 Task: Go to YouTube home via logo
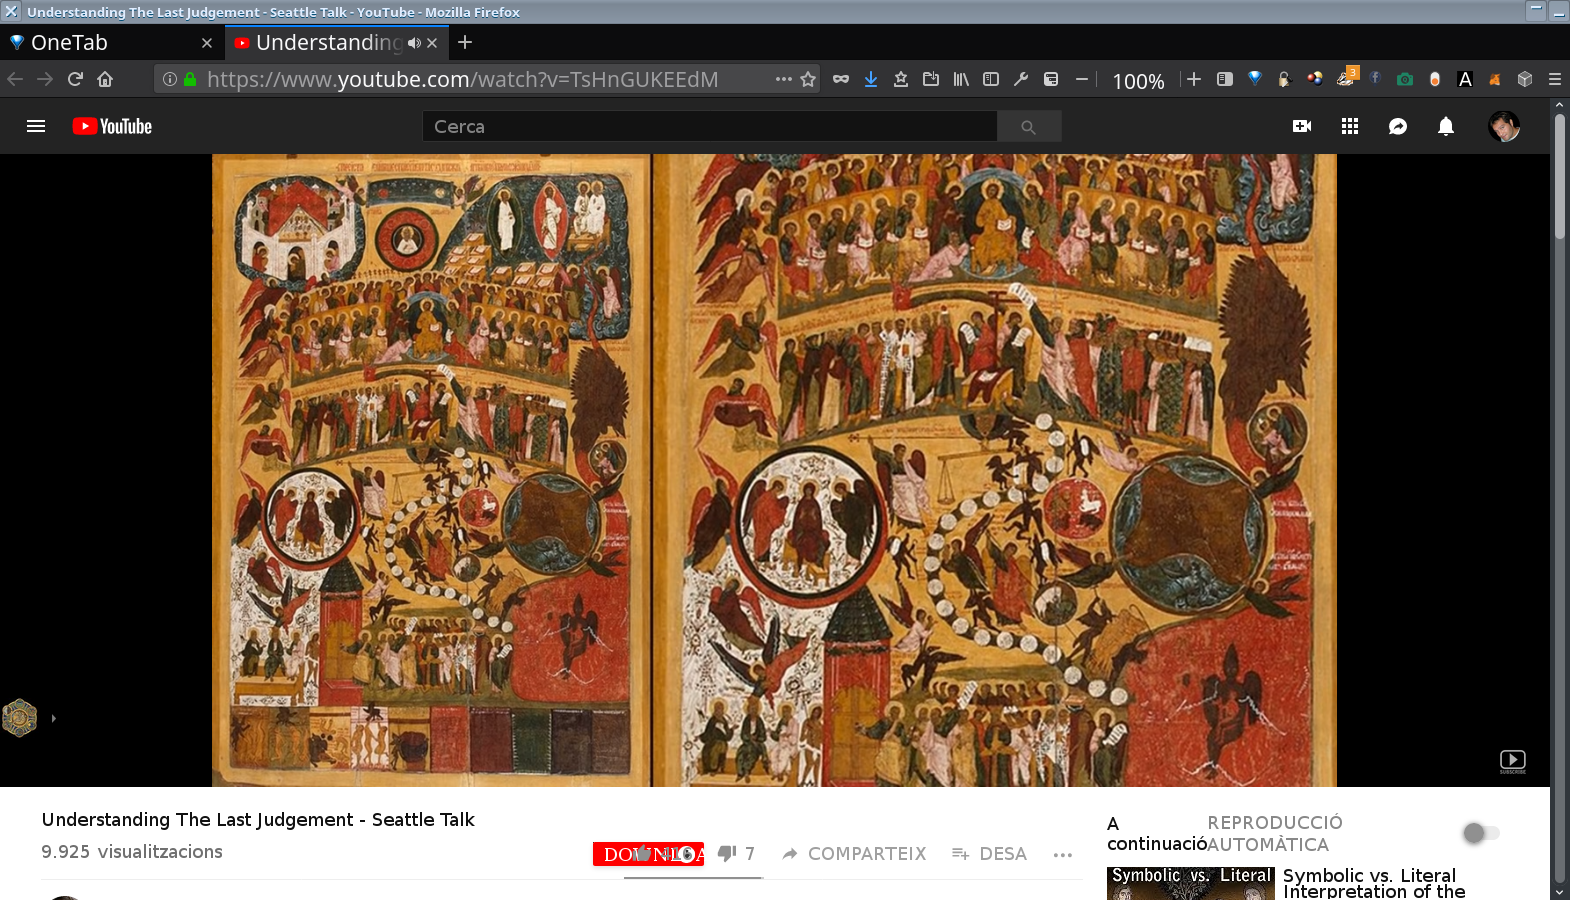112,126
